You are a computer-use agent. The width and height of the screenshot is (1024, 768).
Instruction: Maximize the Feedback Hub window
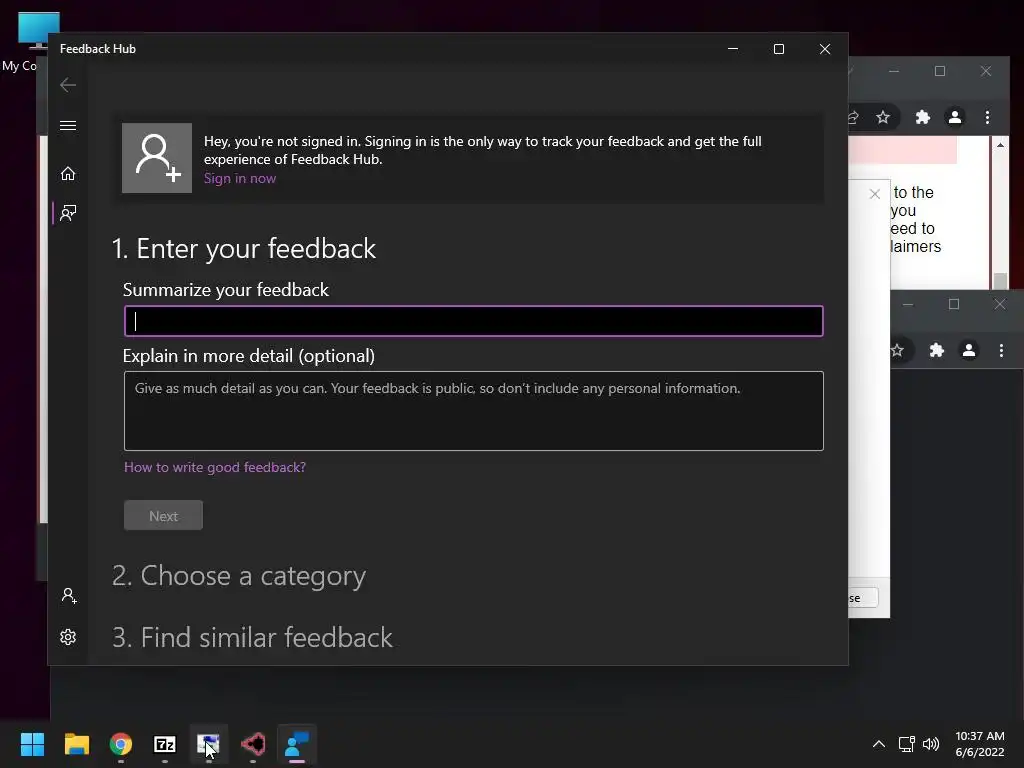[x=778, y=49]
